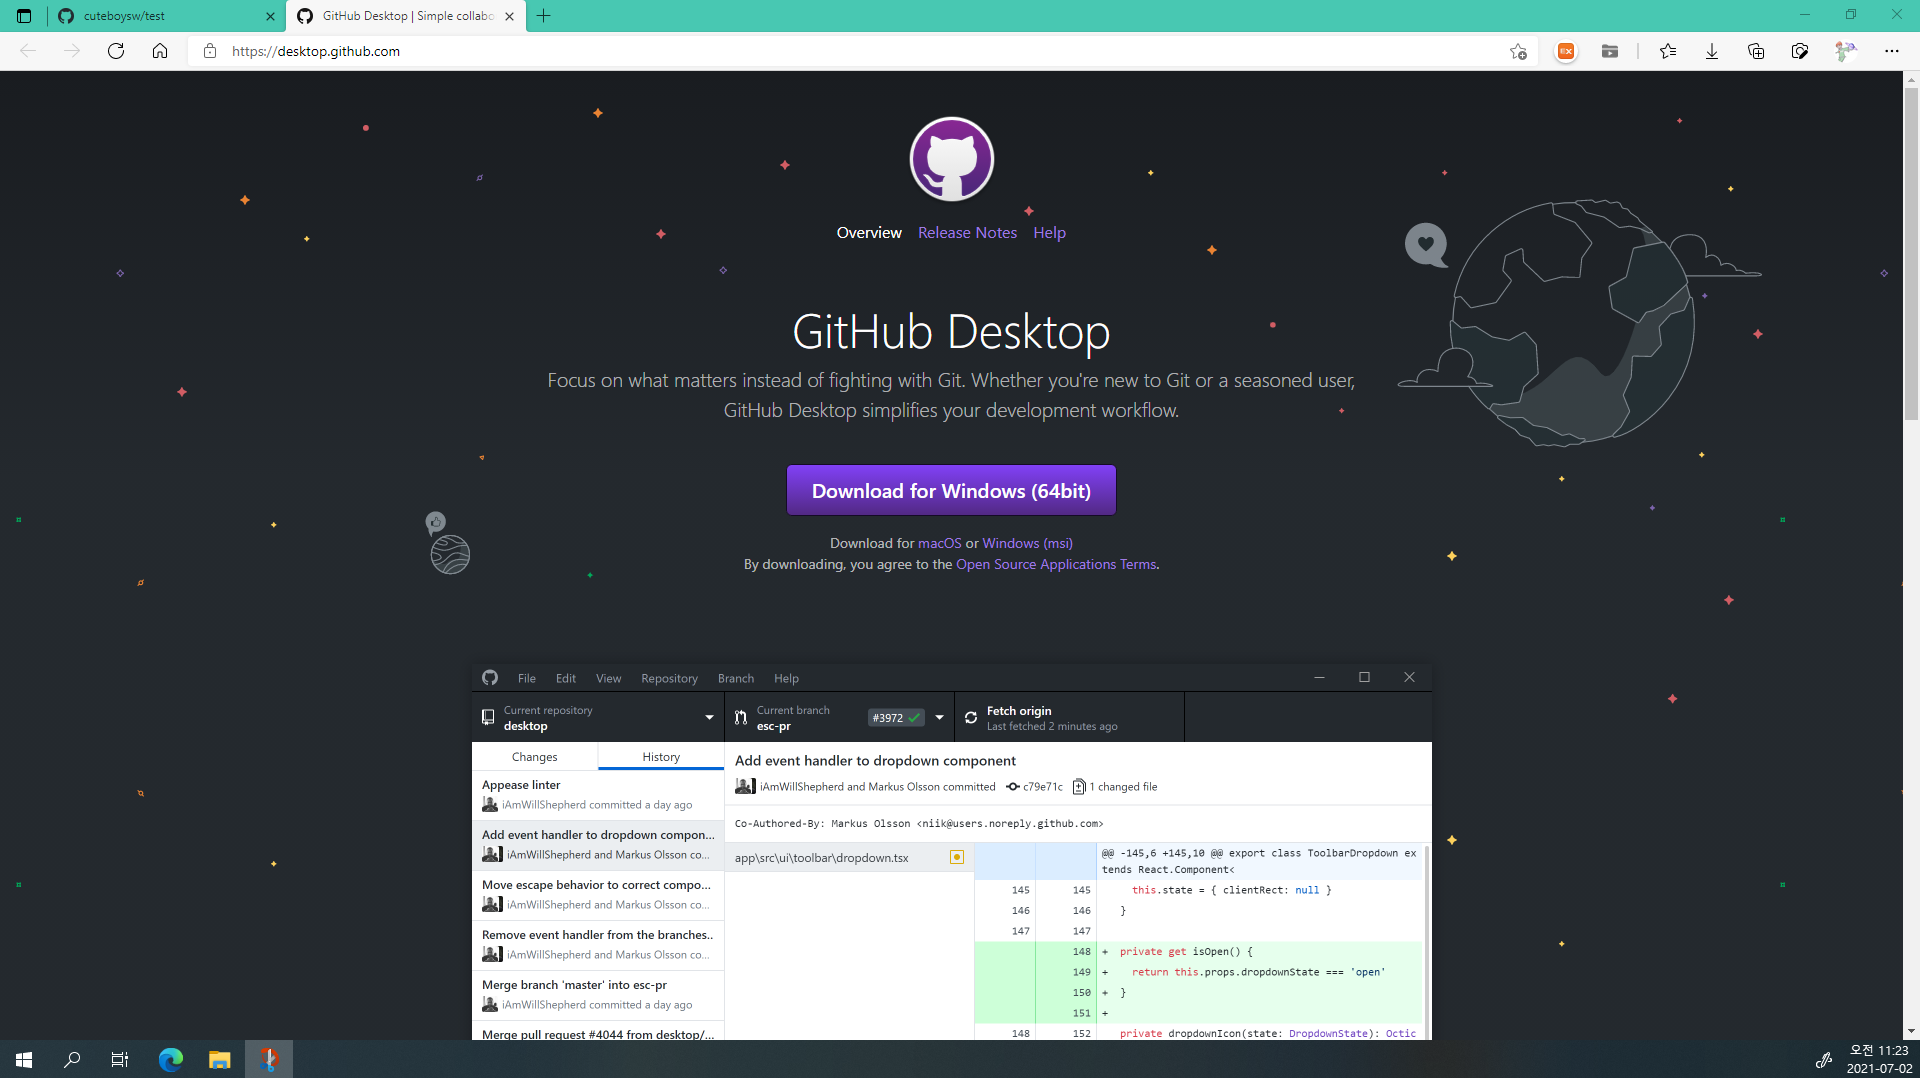Open the Settings and more menu

(x=1892, y=51)
